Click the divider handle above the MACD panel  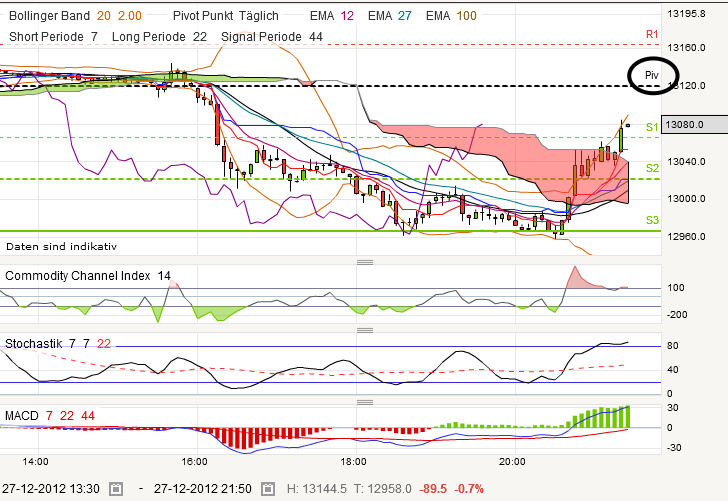coord(365,402)
